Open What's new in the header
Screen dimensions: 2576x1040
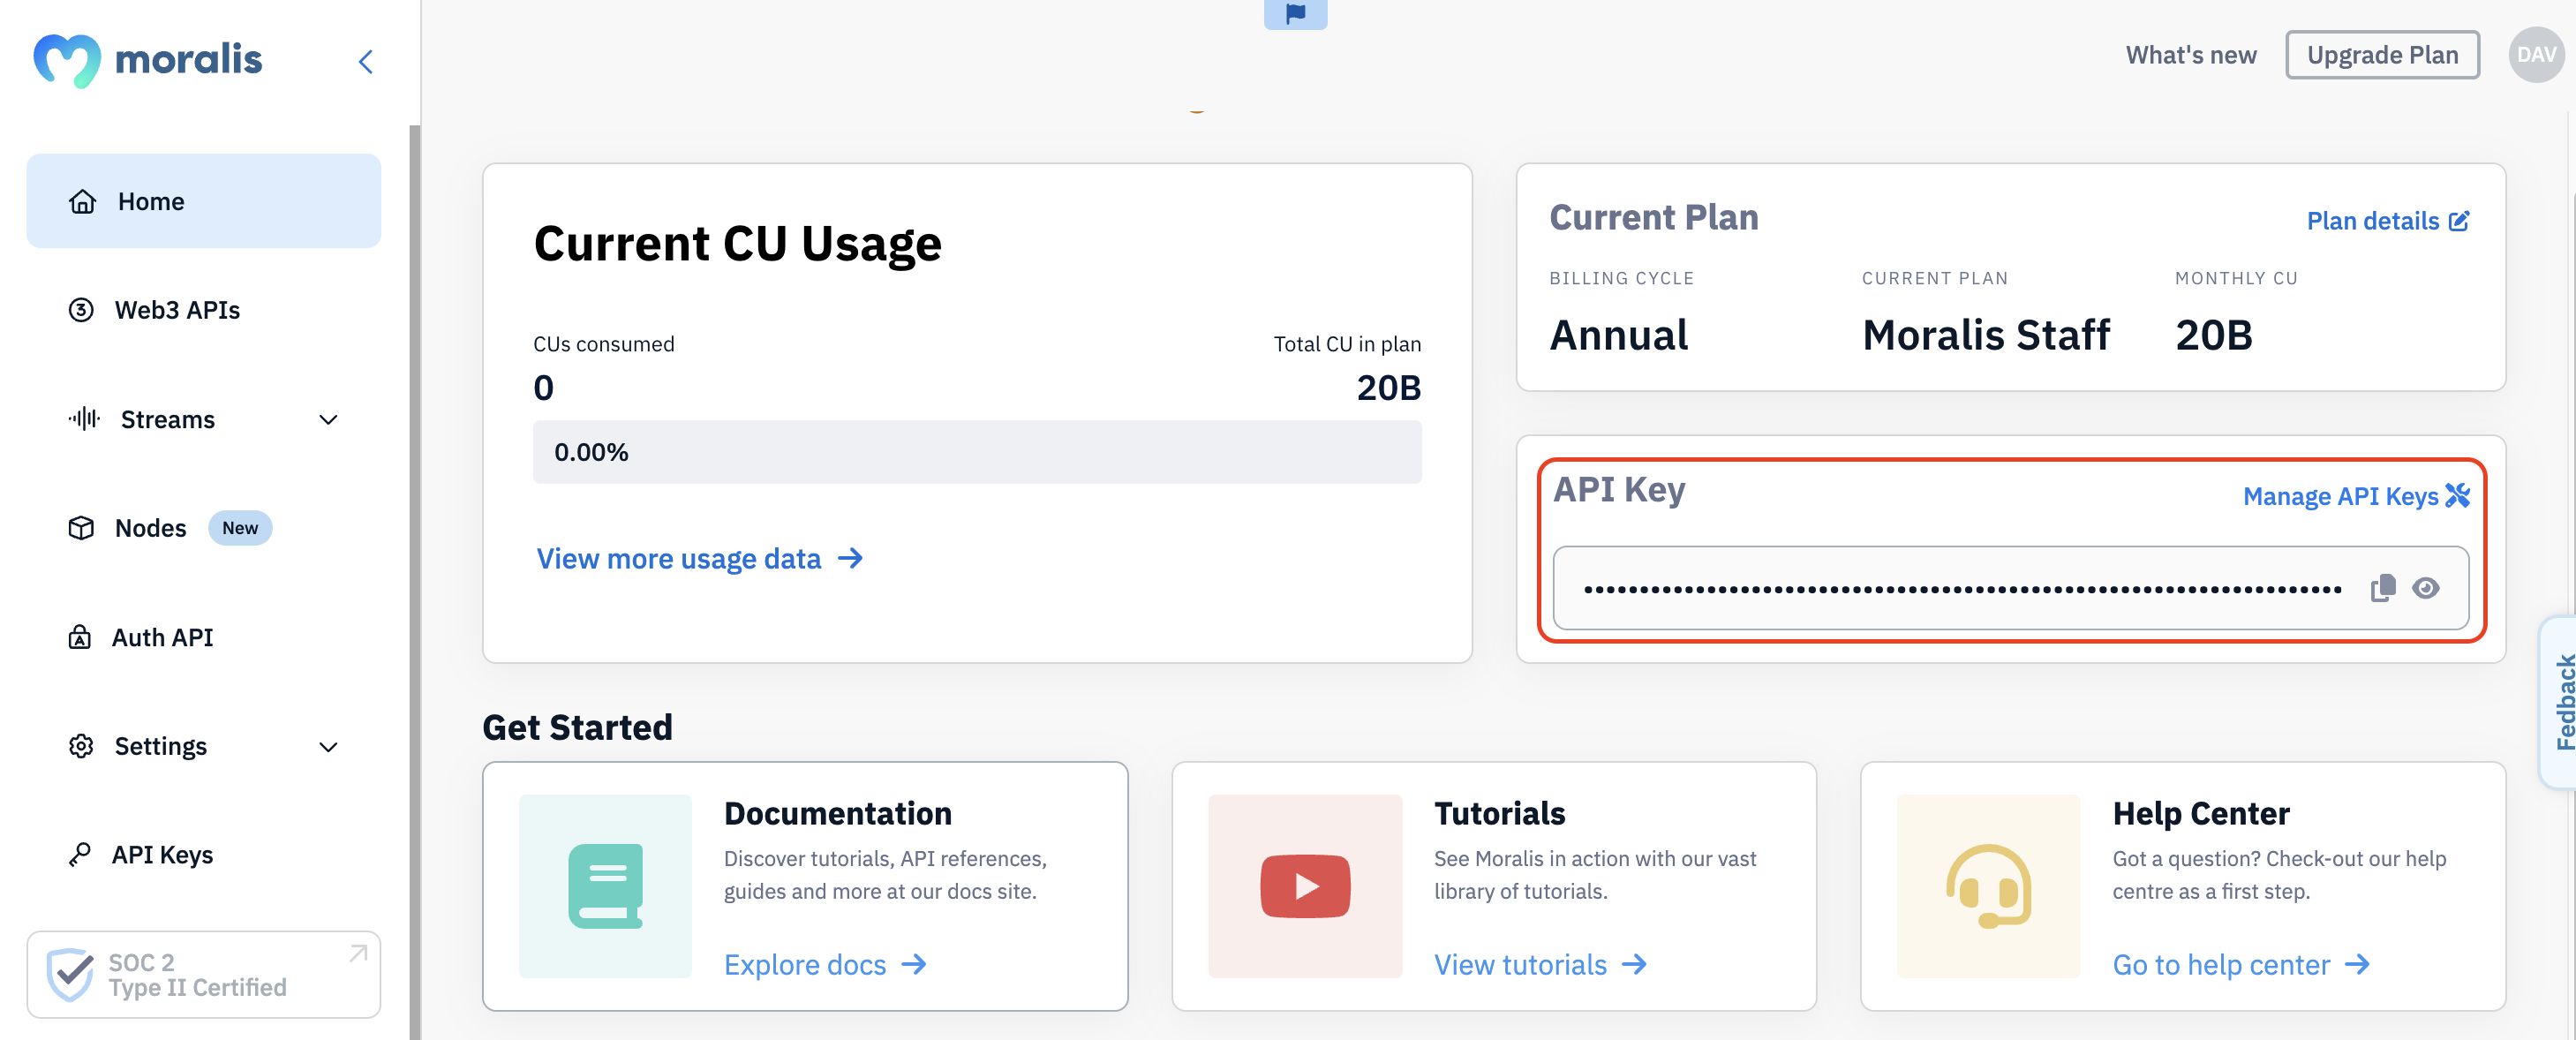tap(2191, 55)
